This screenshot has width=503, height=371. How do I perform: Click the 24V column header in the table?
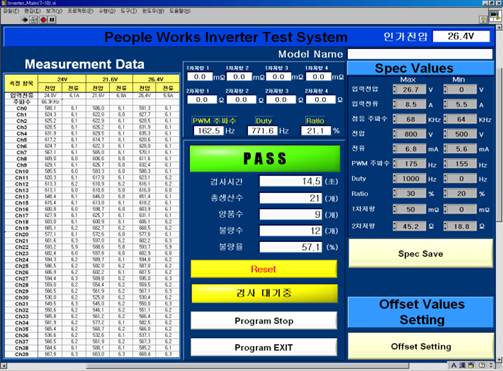click(62, 79)
